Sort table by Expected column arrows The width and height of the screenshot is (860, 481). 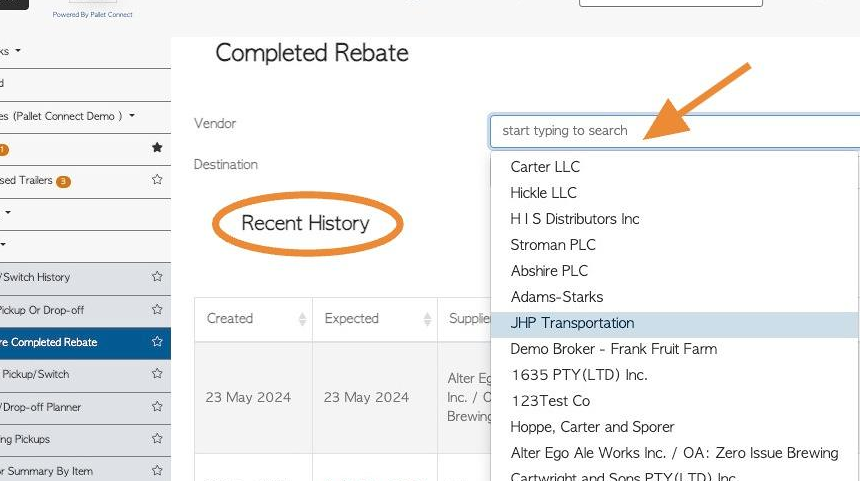[x=427, y=319]
